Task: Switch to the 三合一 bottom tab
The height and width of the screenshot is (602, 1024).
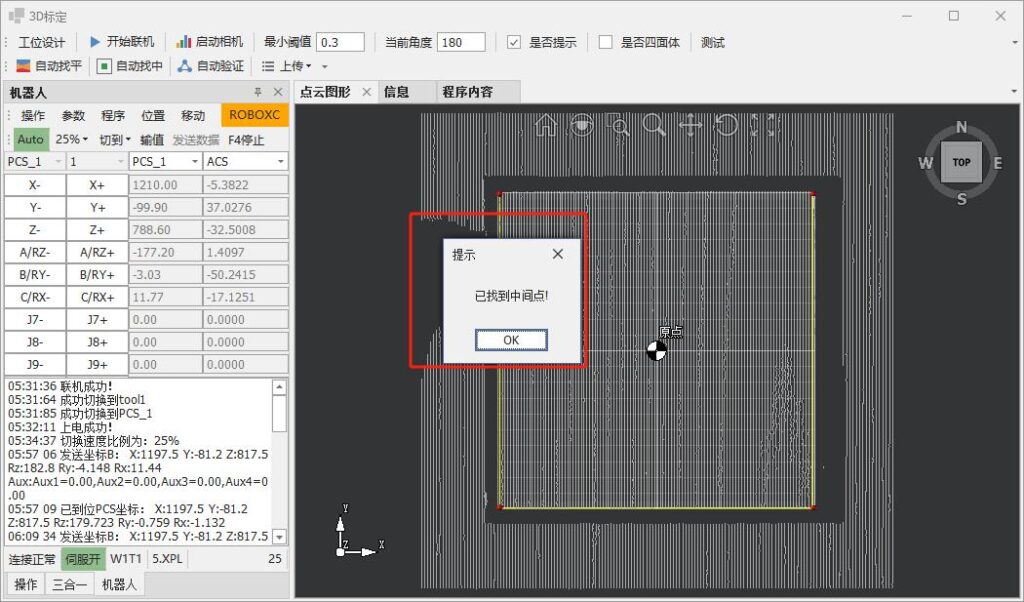Action: 69,584
